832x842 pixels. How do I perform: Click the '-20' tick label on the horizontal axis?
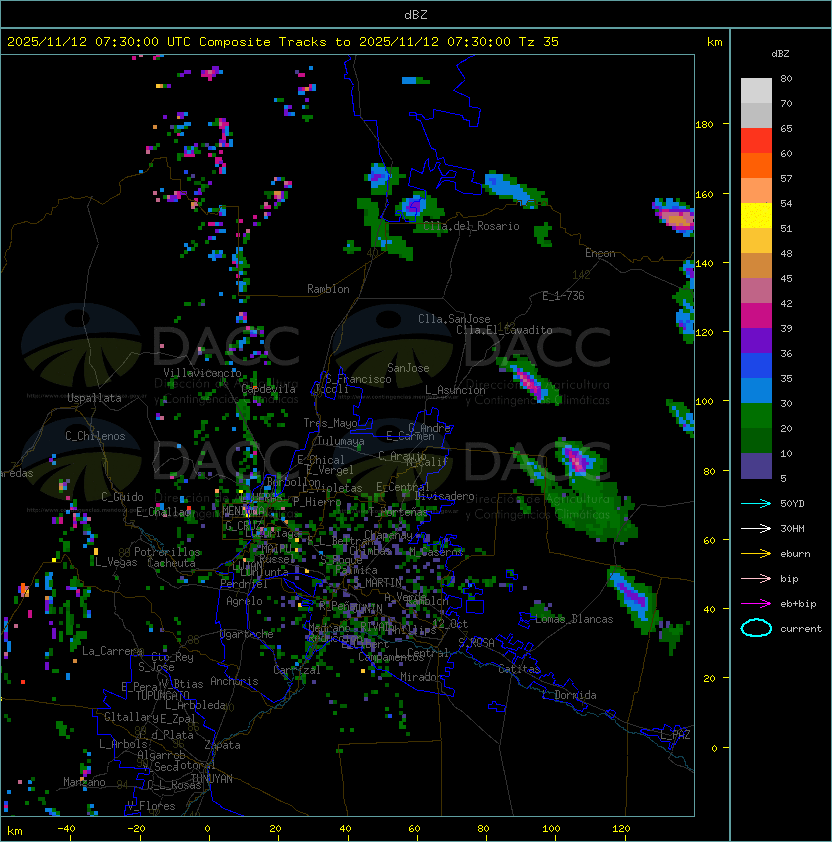tap(136, 829)
